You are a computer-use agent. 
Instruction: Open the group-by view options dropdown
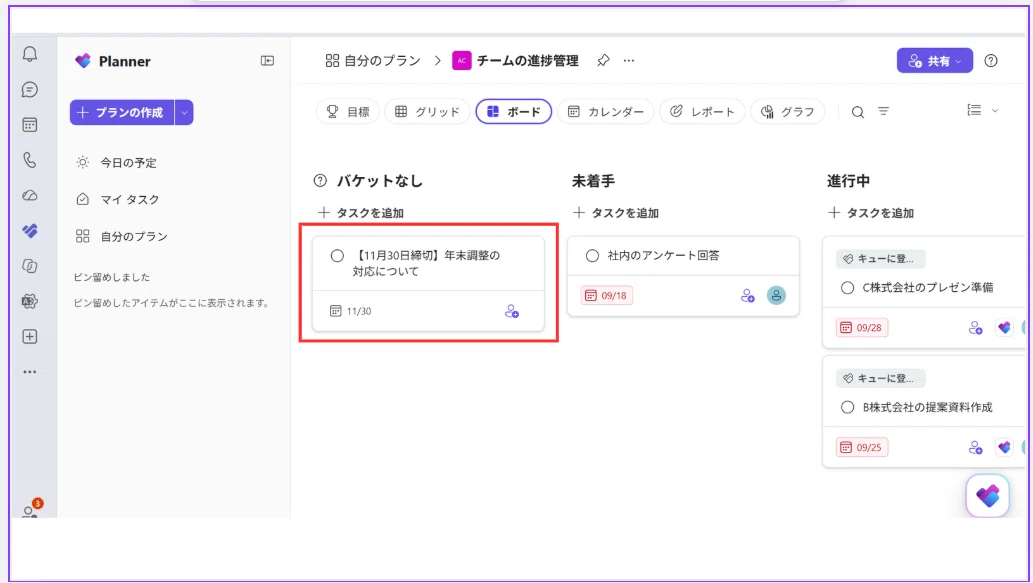[x=982, y=111]
